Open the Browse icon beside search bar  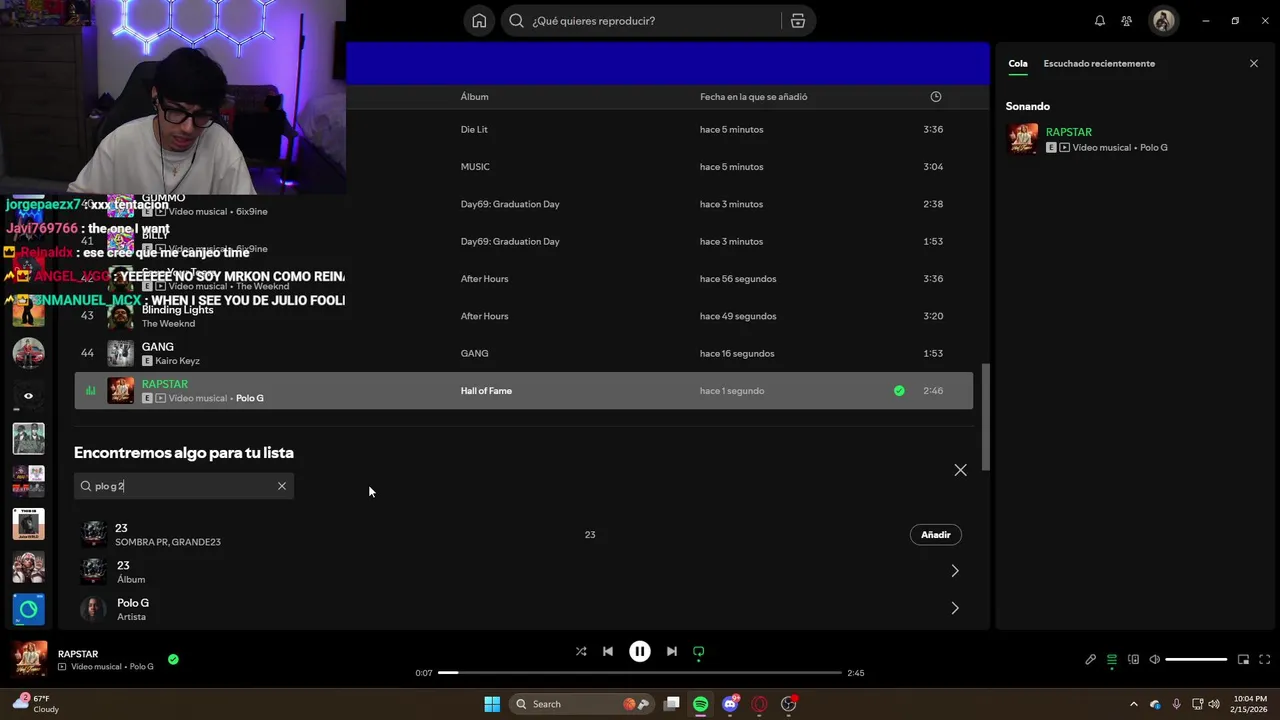798,21
